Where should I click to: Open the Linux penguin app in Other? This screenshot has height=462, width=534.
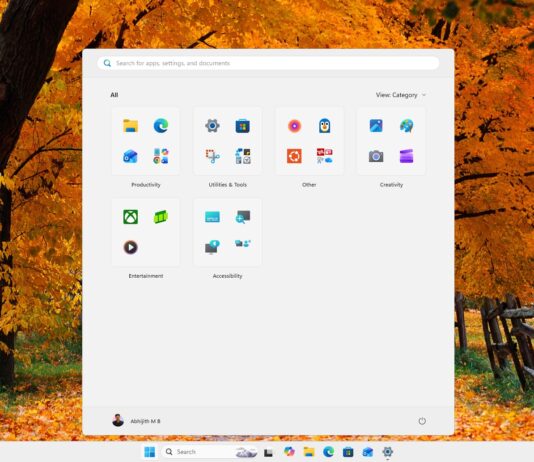point(325,126)
